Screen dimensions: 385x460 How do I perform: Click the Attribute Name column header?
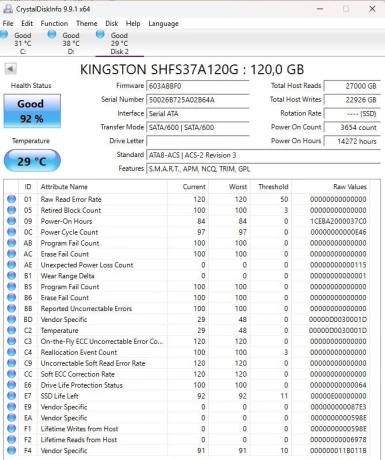point(102,187)
